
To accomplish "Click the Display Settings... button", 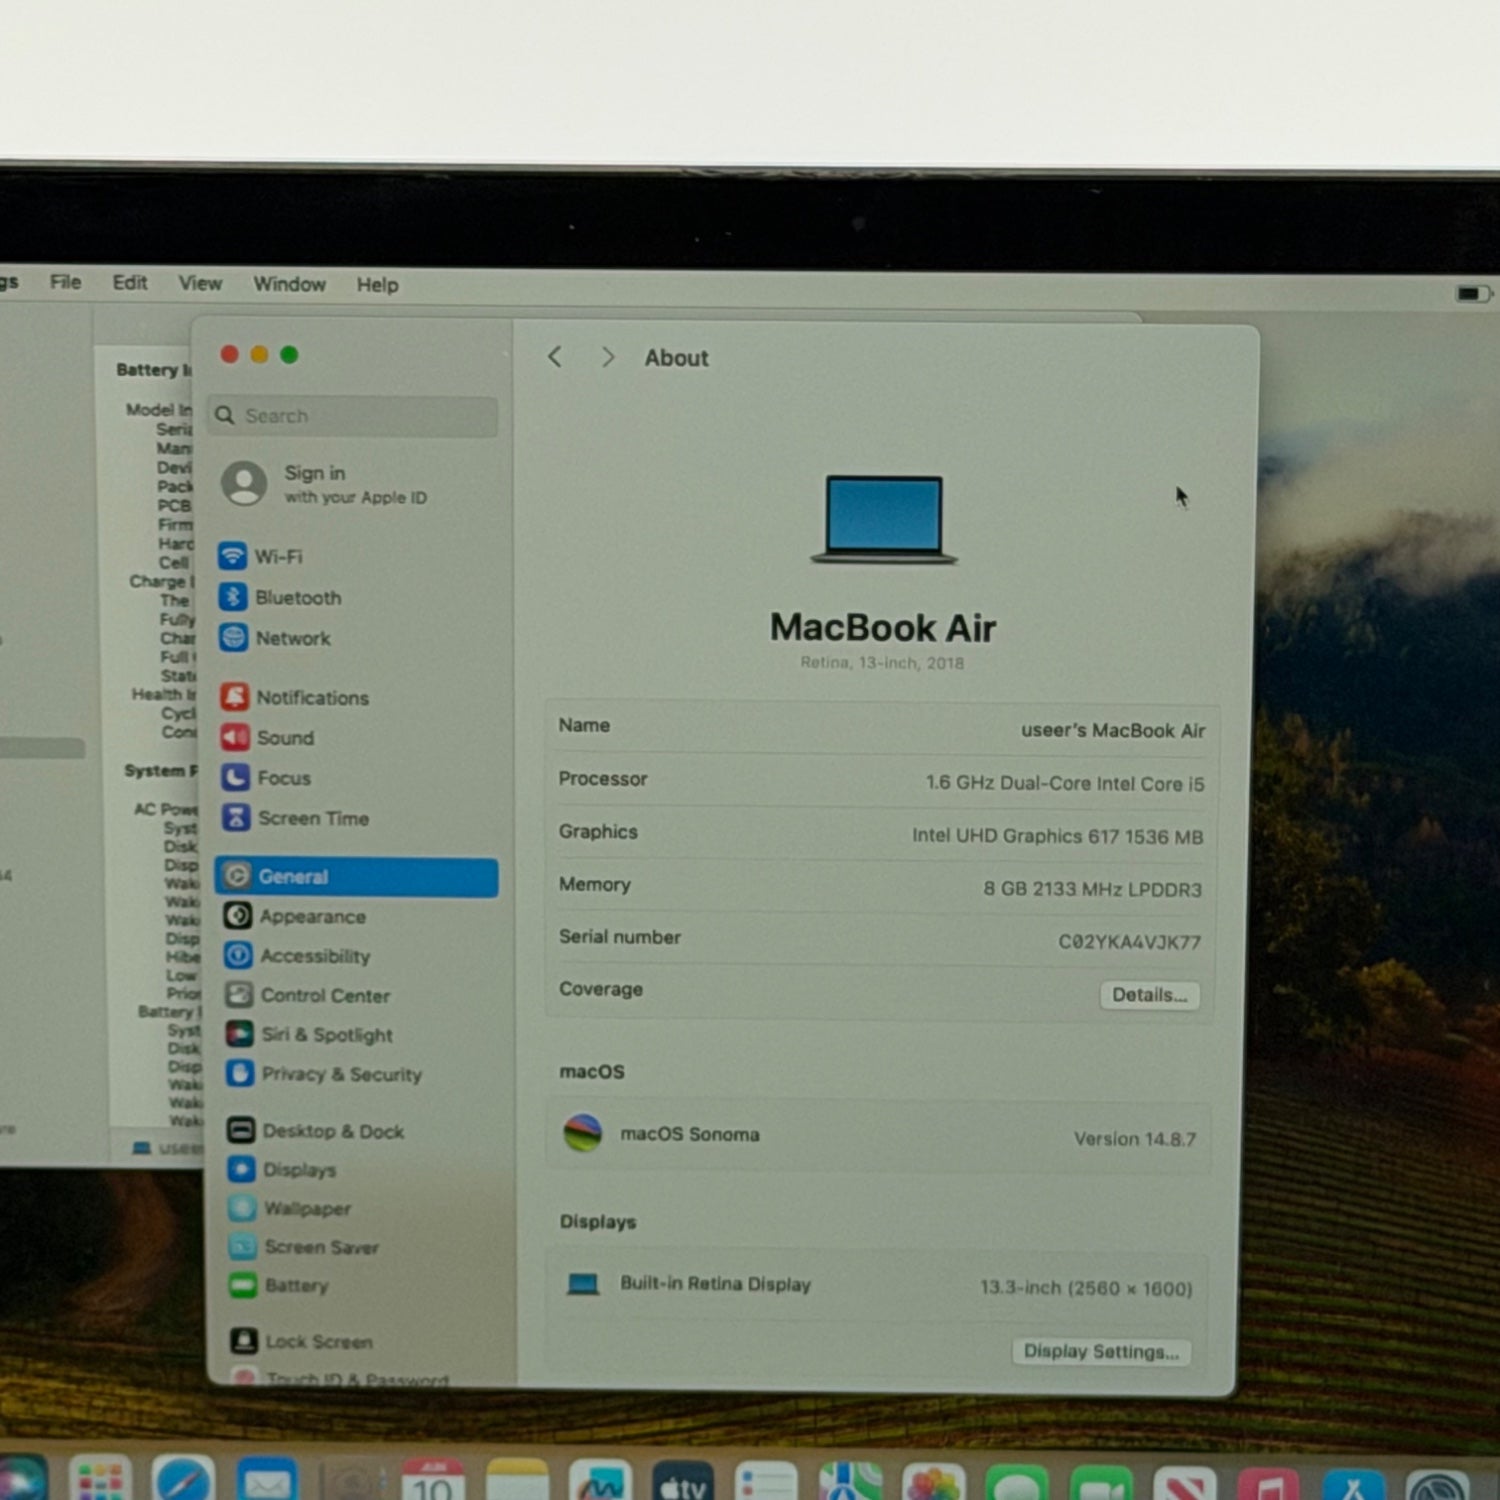I will point(1101,1351).
